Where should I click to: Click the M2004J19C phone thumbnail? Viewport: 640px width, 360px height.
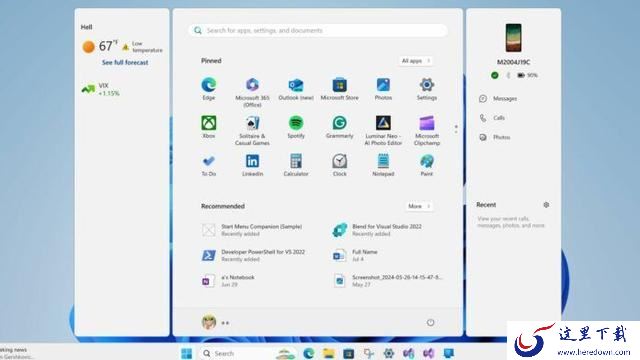coord(513,38)
